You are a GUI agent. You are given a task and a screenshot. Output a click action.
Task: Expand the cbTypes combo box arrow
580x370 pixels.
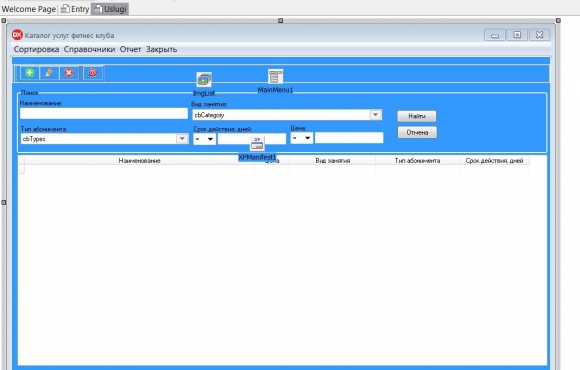click(x=182, y=138)
